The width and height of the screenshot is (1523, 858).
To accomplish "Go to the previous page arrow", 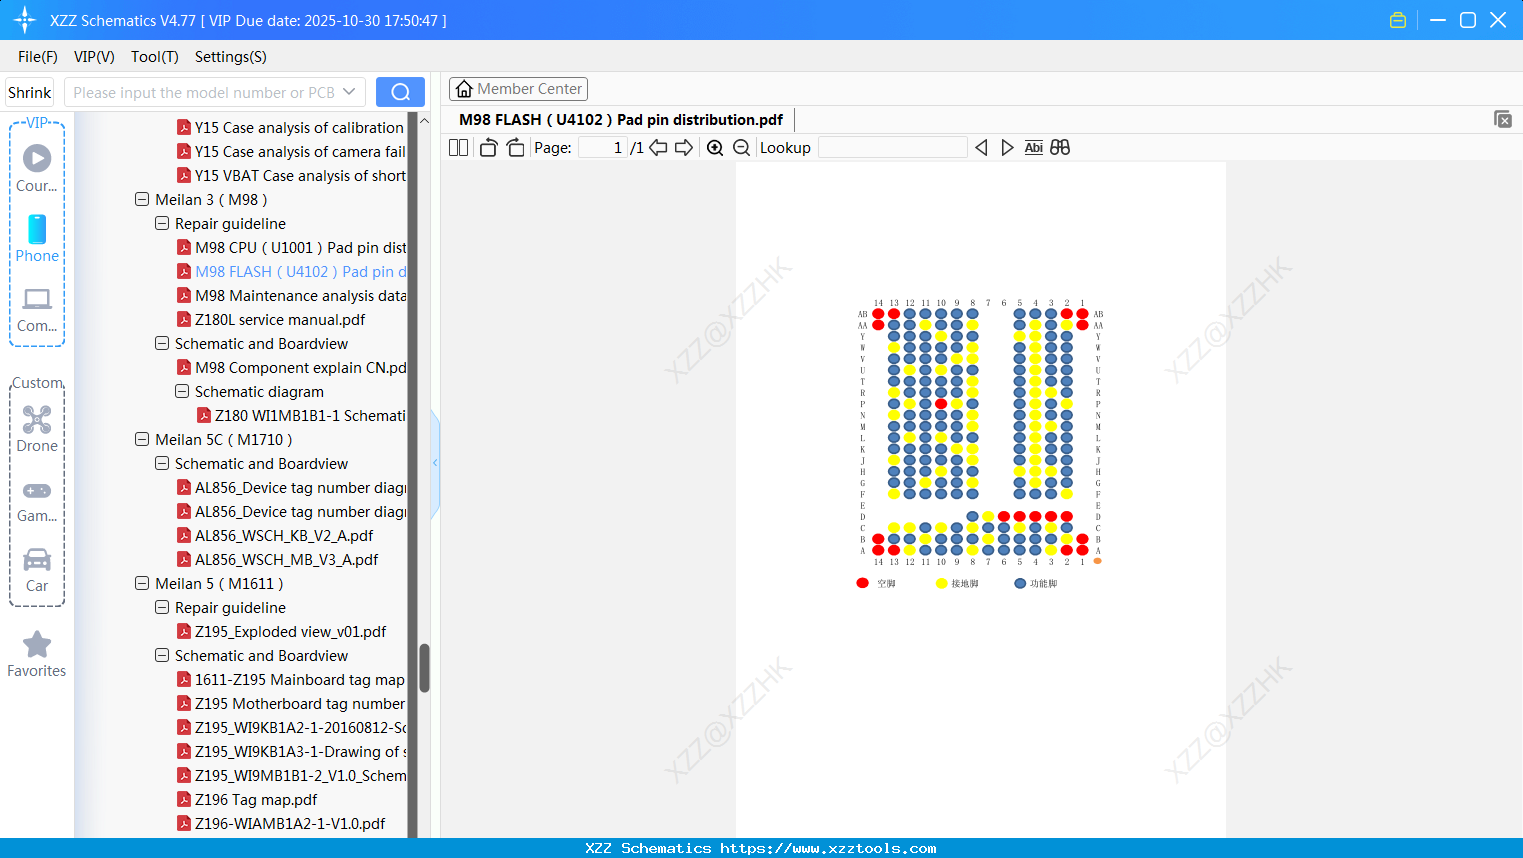I will pos(658,148).
